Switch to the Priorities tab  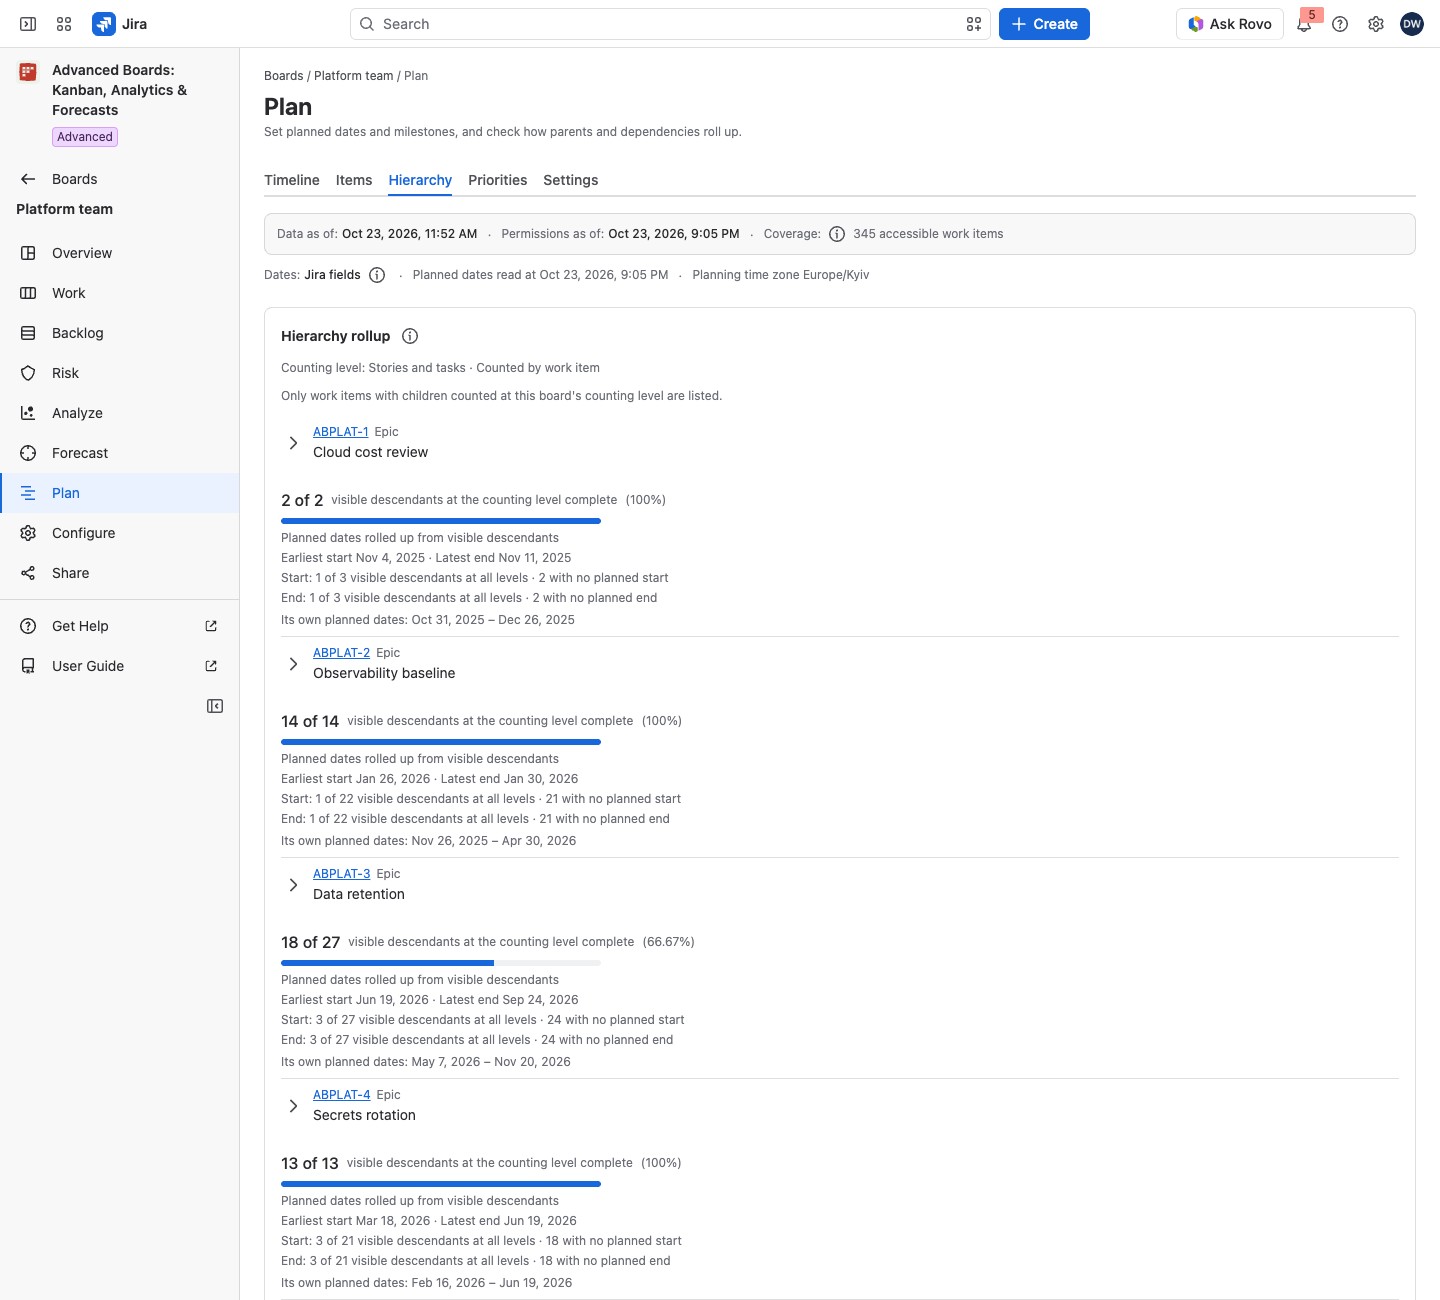(x=497, y=180)
